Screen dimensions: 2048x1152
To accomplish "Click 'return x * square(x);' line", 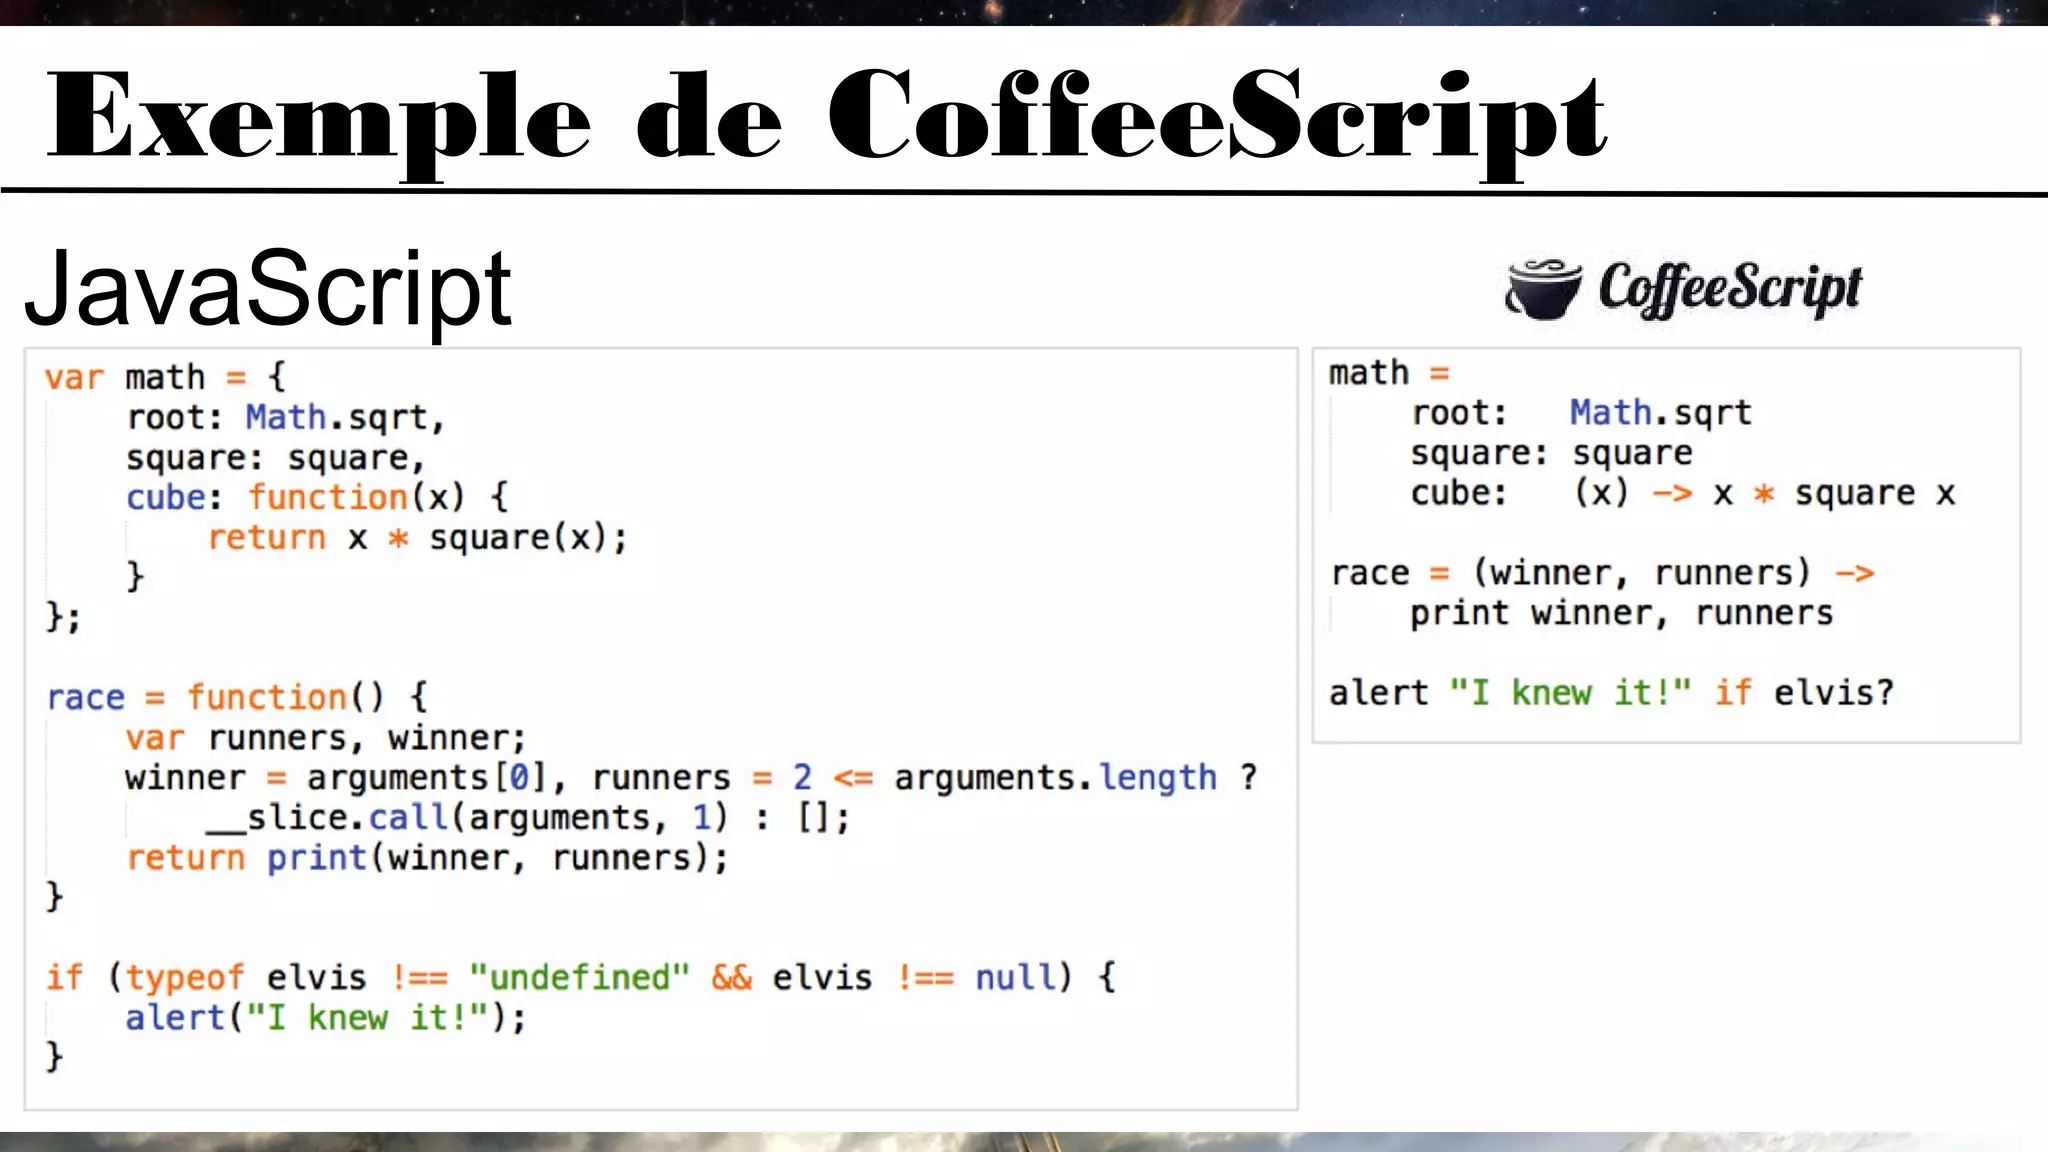I will pos(418,538).
